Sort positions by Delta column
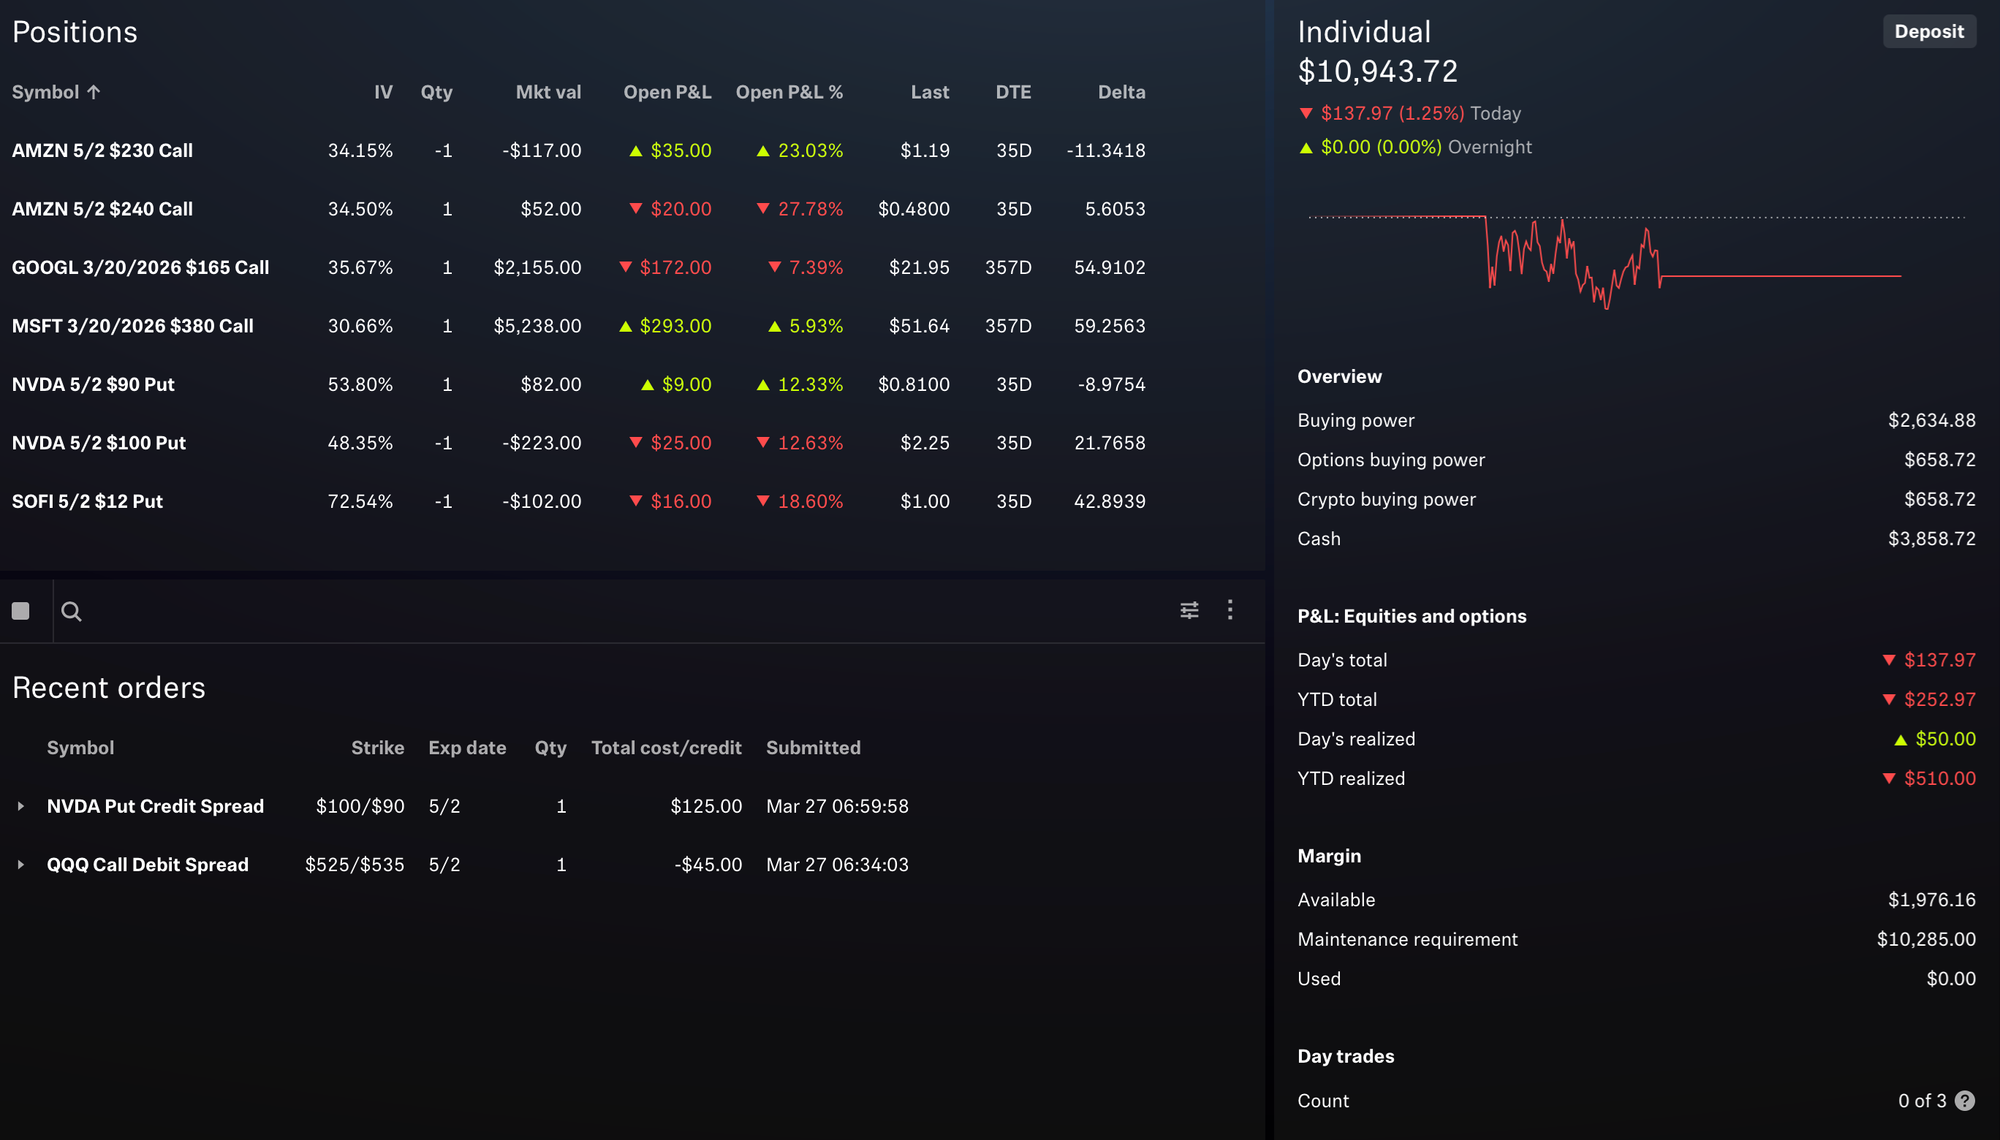Viewport: 2000px width, 1140px height. point(1121,92)
